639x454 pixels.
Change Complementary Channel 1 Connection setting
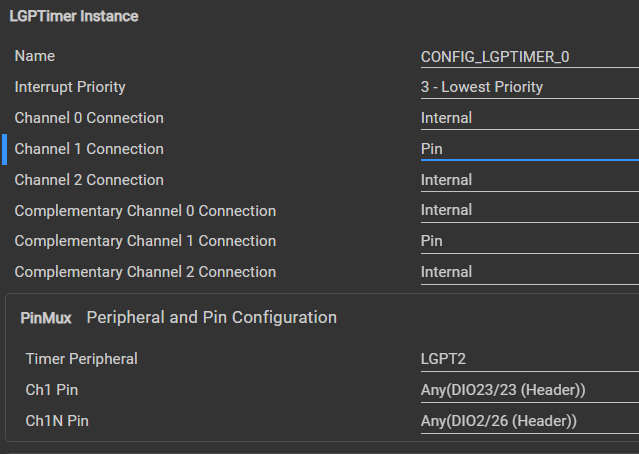tap(530, 241)
